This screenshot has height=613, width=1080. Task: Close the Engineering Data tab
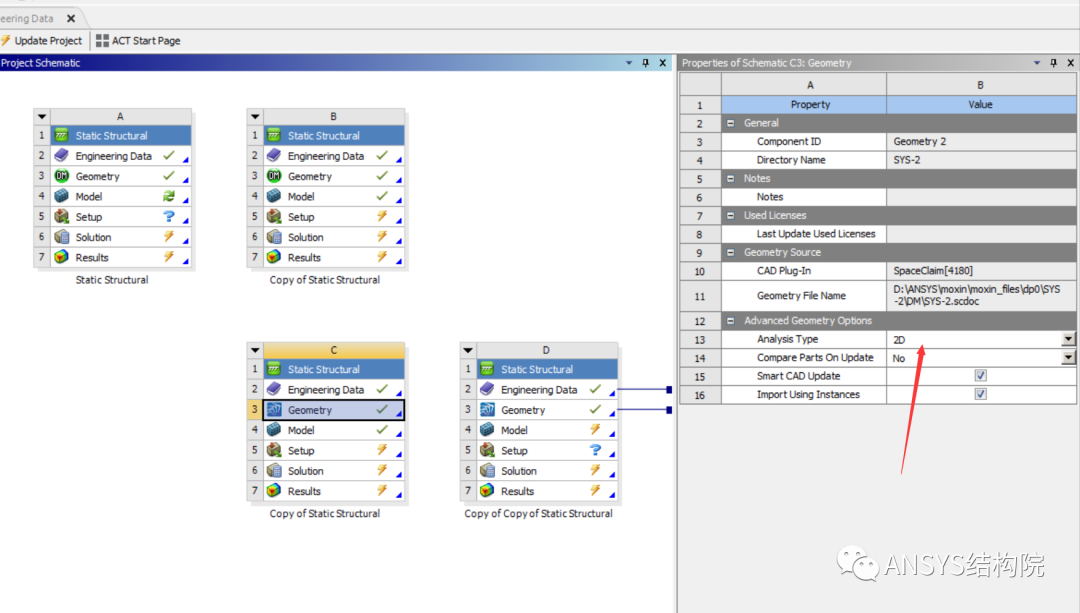[x=71, y=19]
